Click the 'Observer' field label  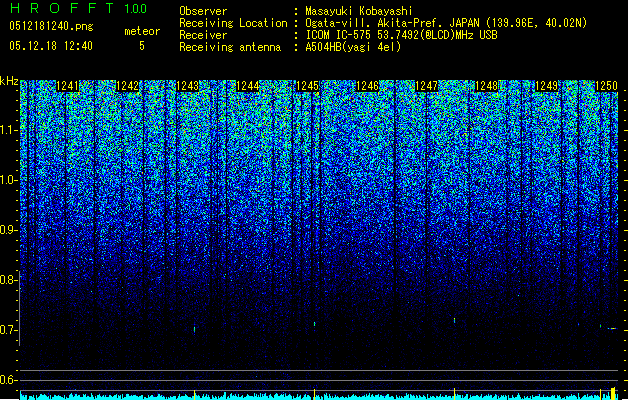tap(203, 11)
